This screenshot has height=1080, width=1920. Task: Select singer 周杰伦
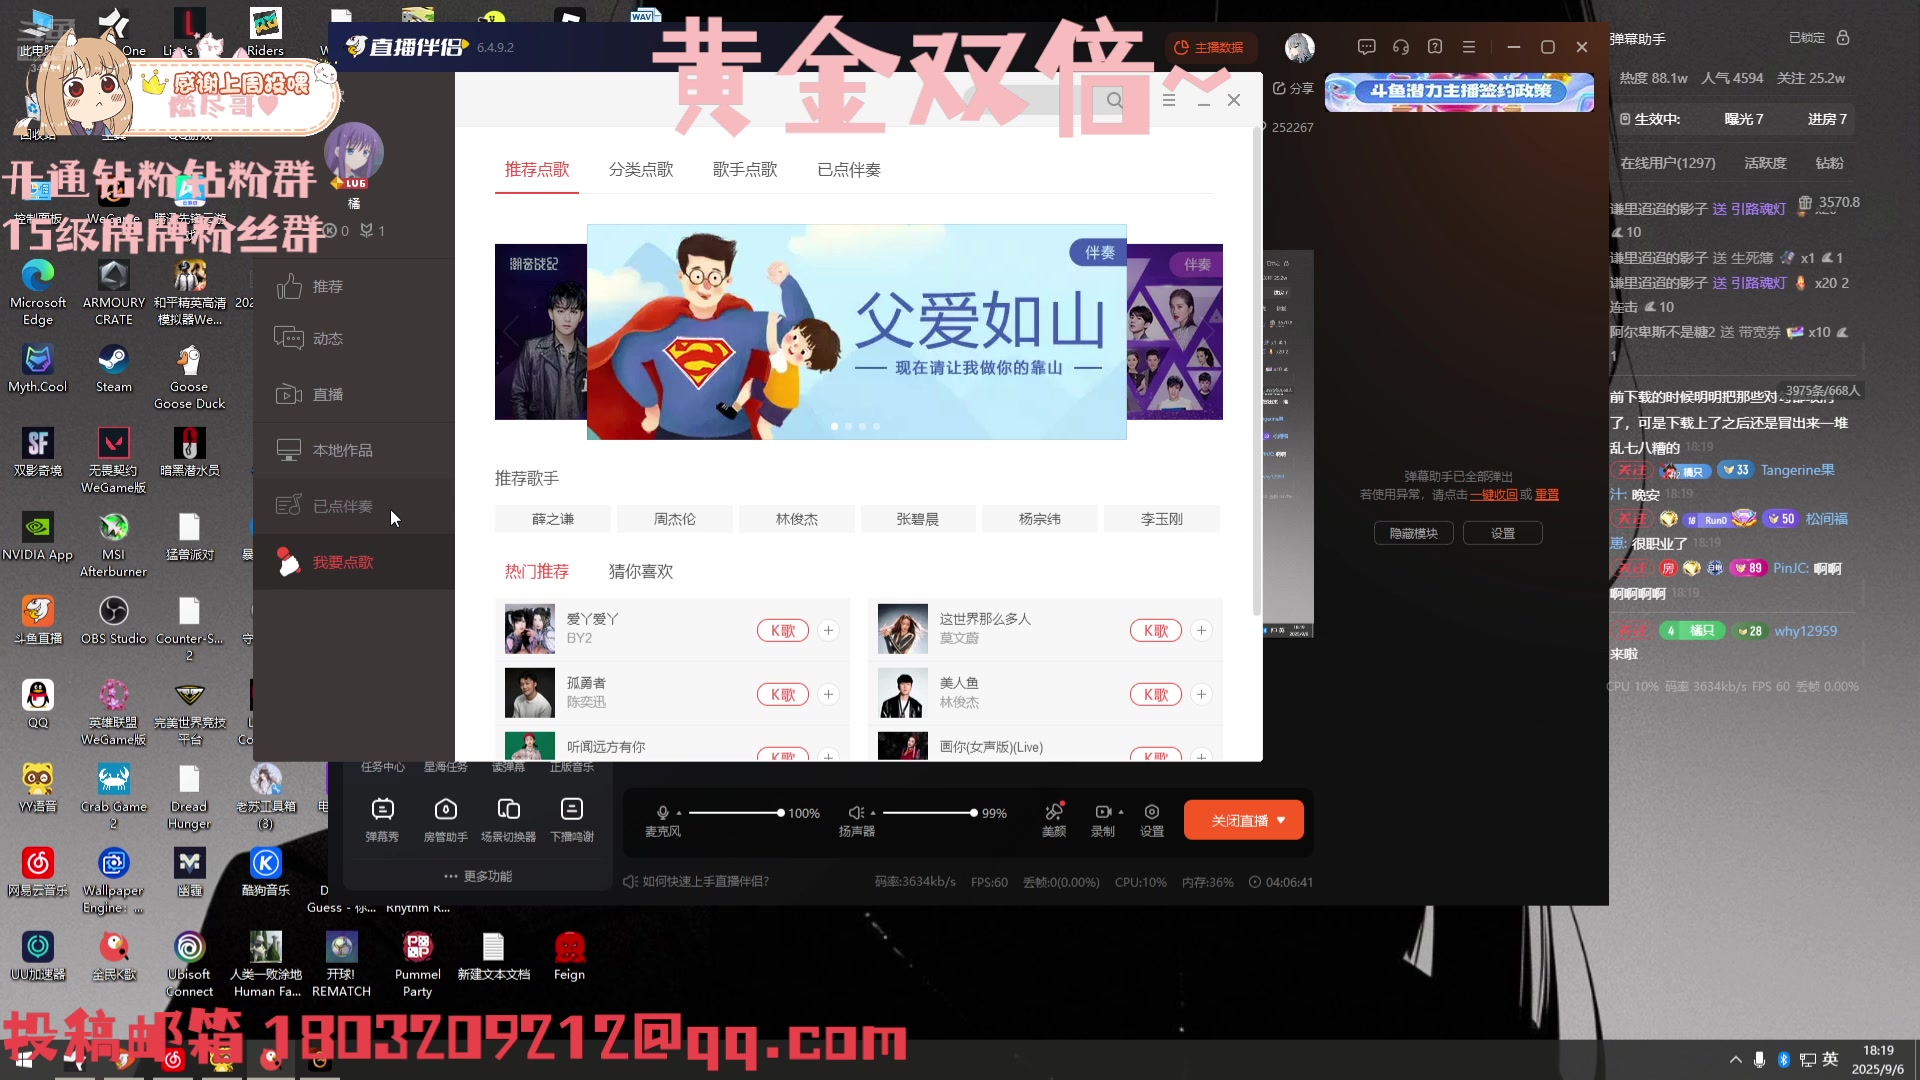point(675,519)
